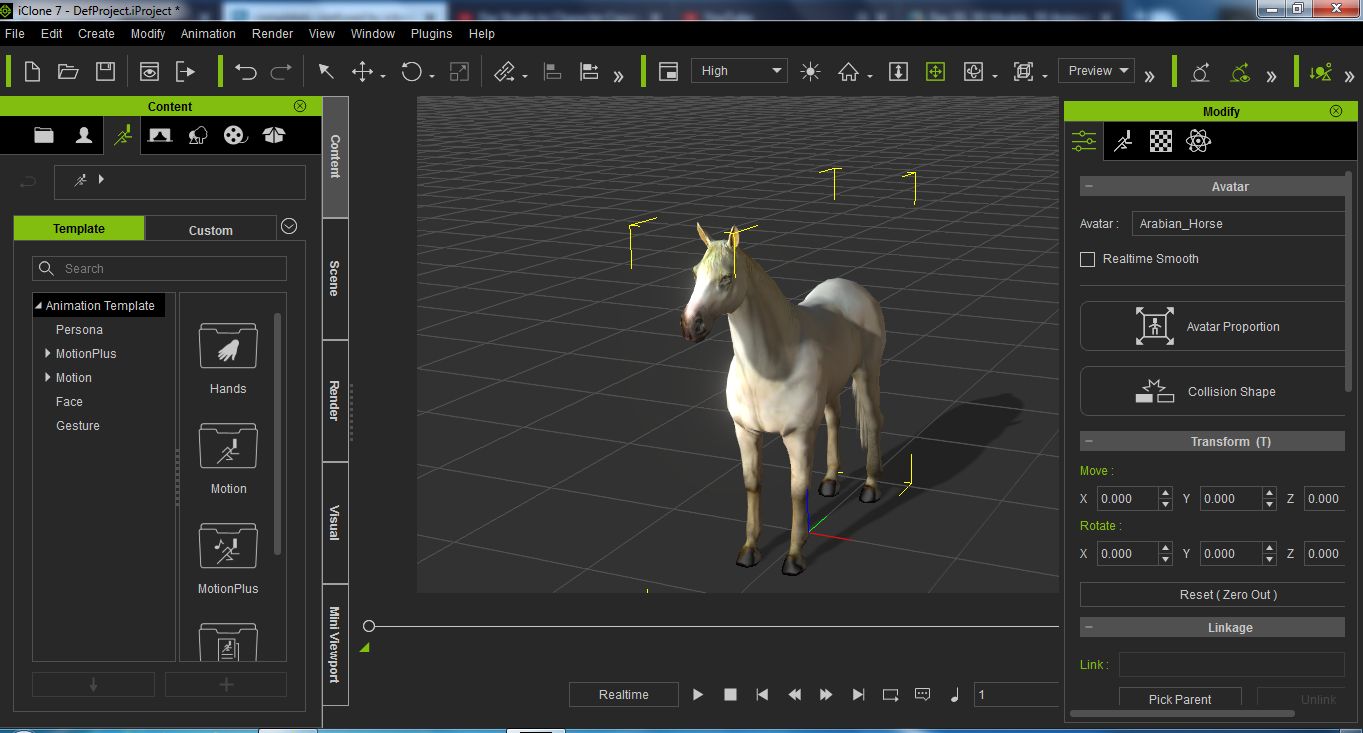
Task: Click the sun light toolbar icon
Action: click(810, 71)
